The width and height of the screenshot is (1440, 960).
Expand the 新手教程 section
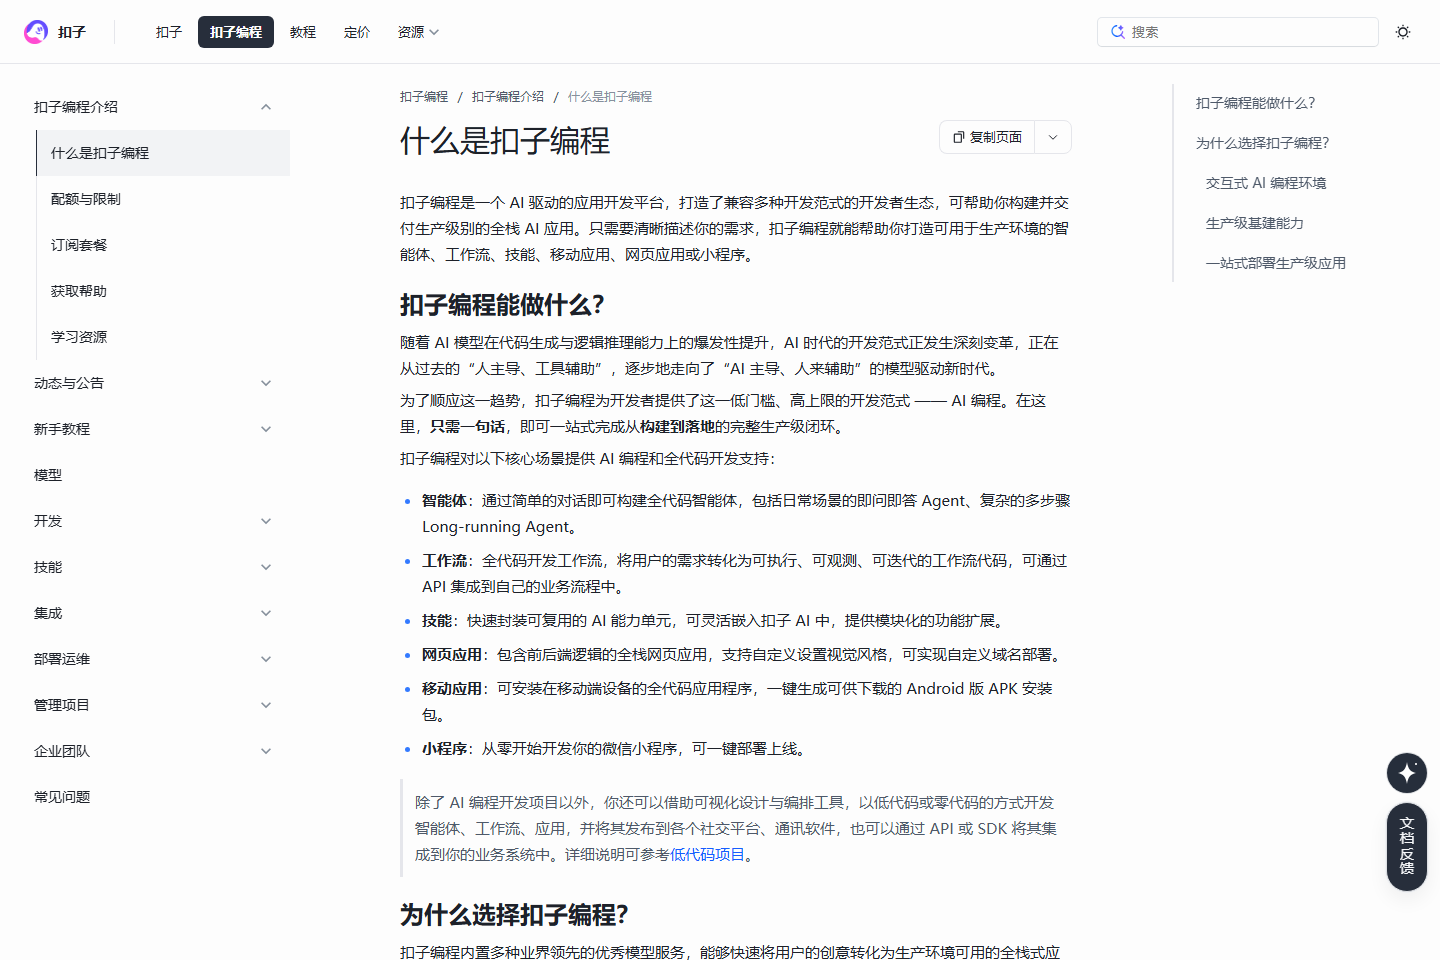266,429
